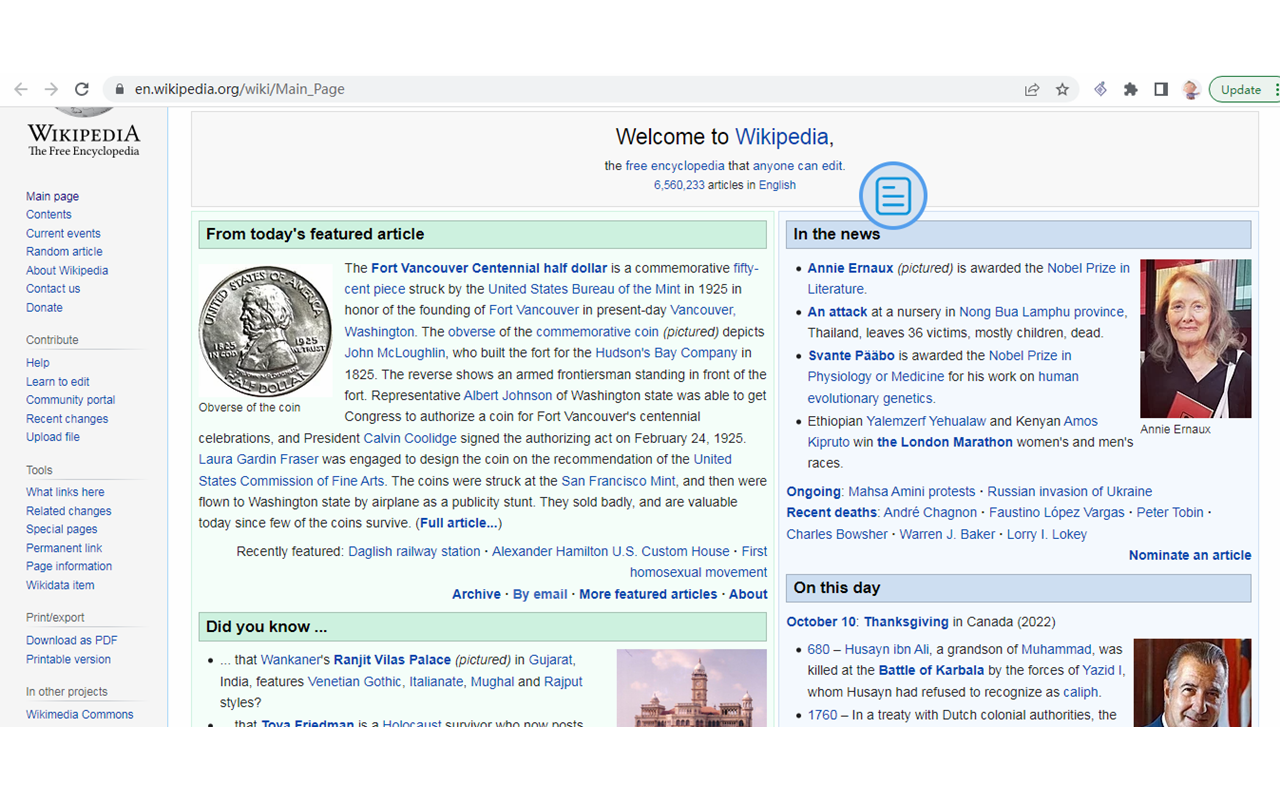This screenshot has width=1280, height=800.
Task: Bookmark this page with the star icon
Action: [1062, 89]
